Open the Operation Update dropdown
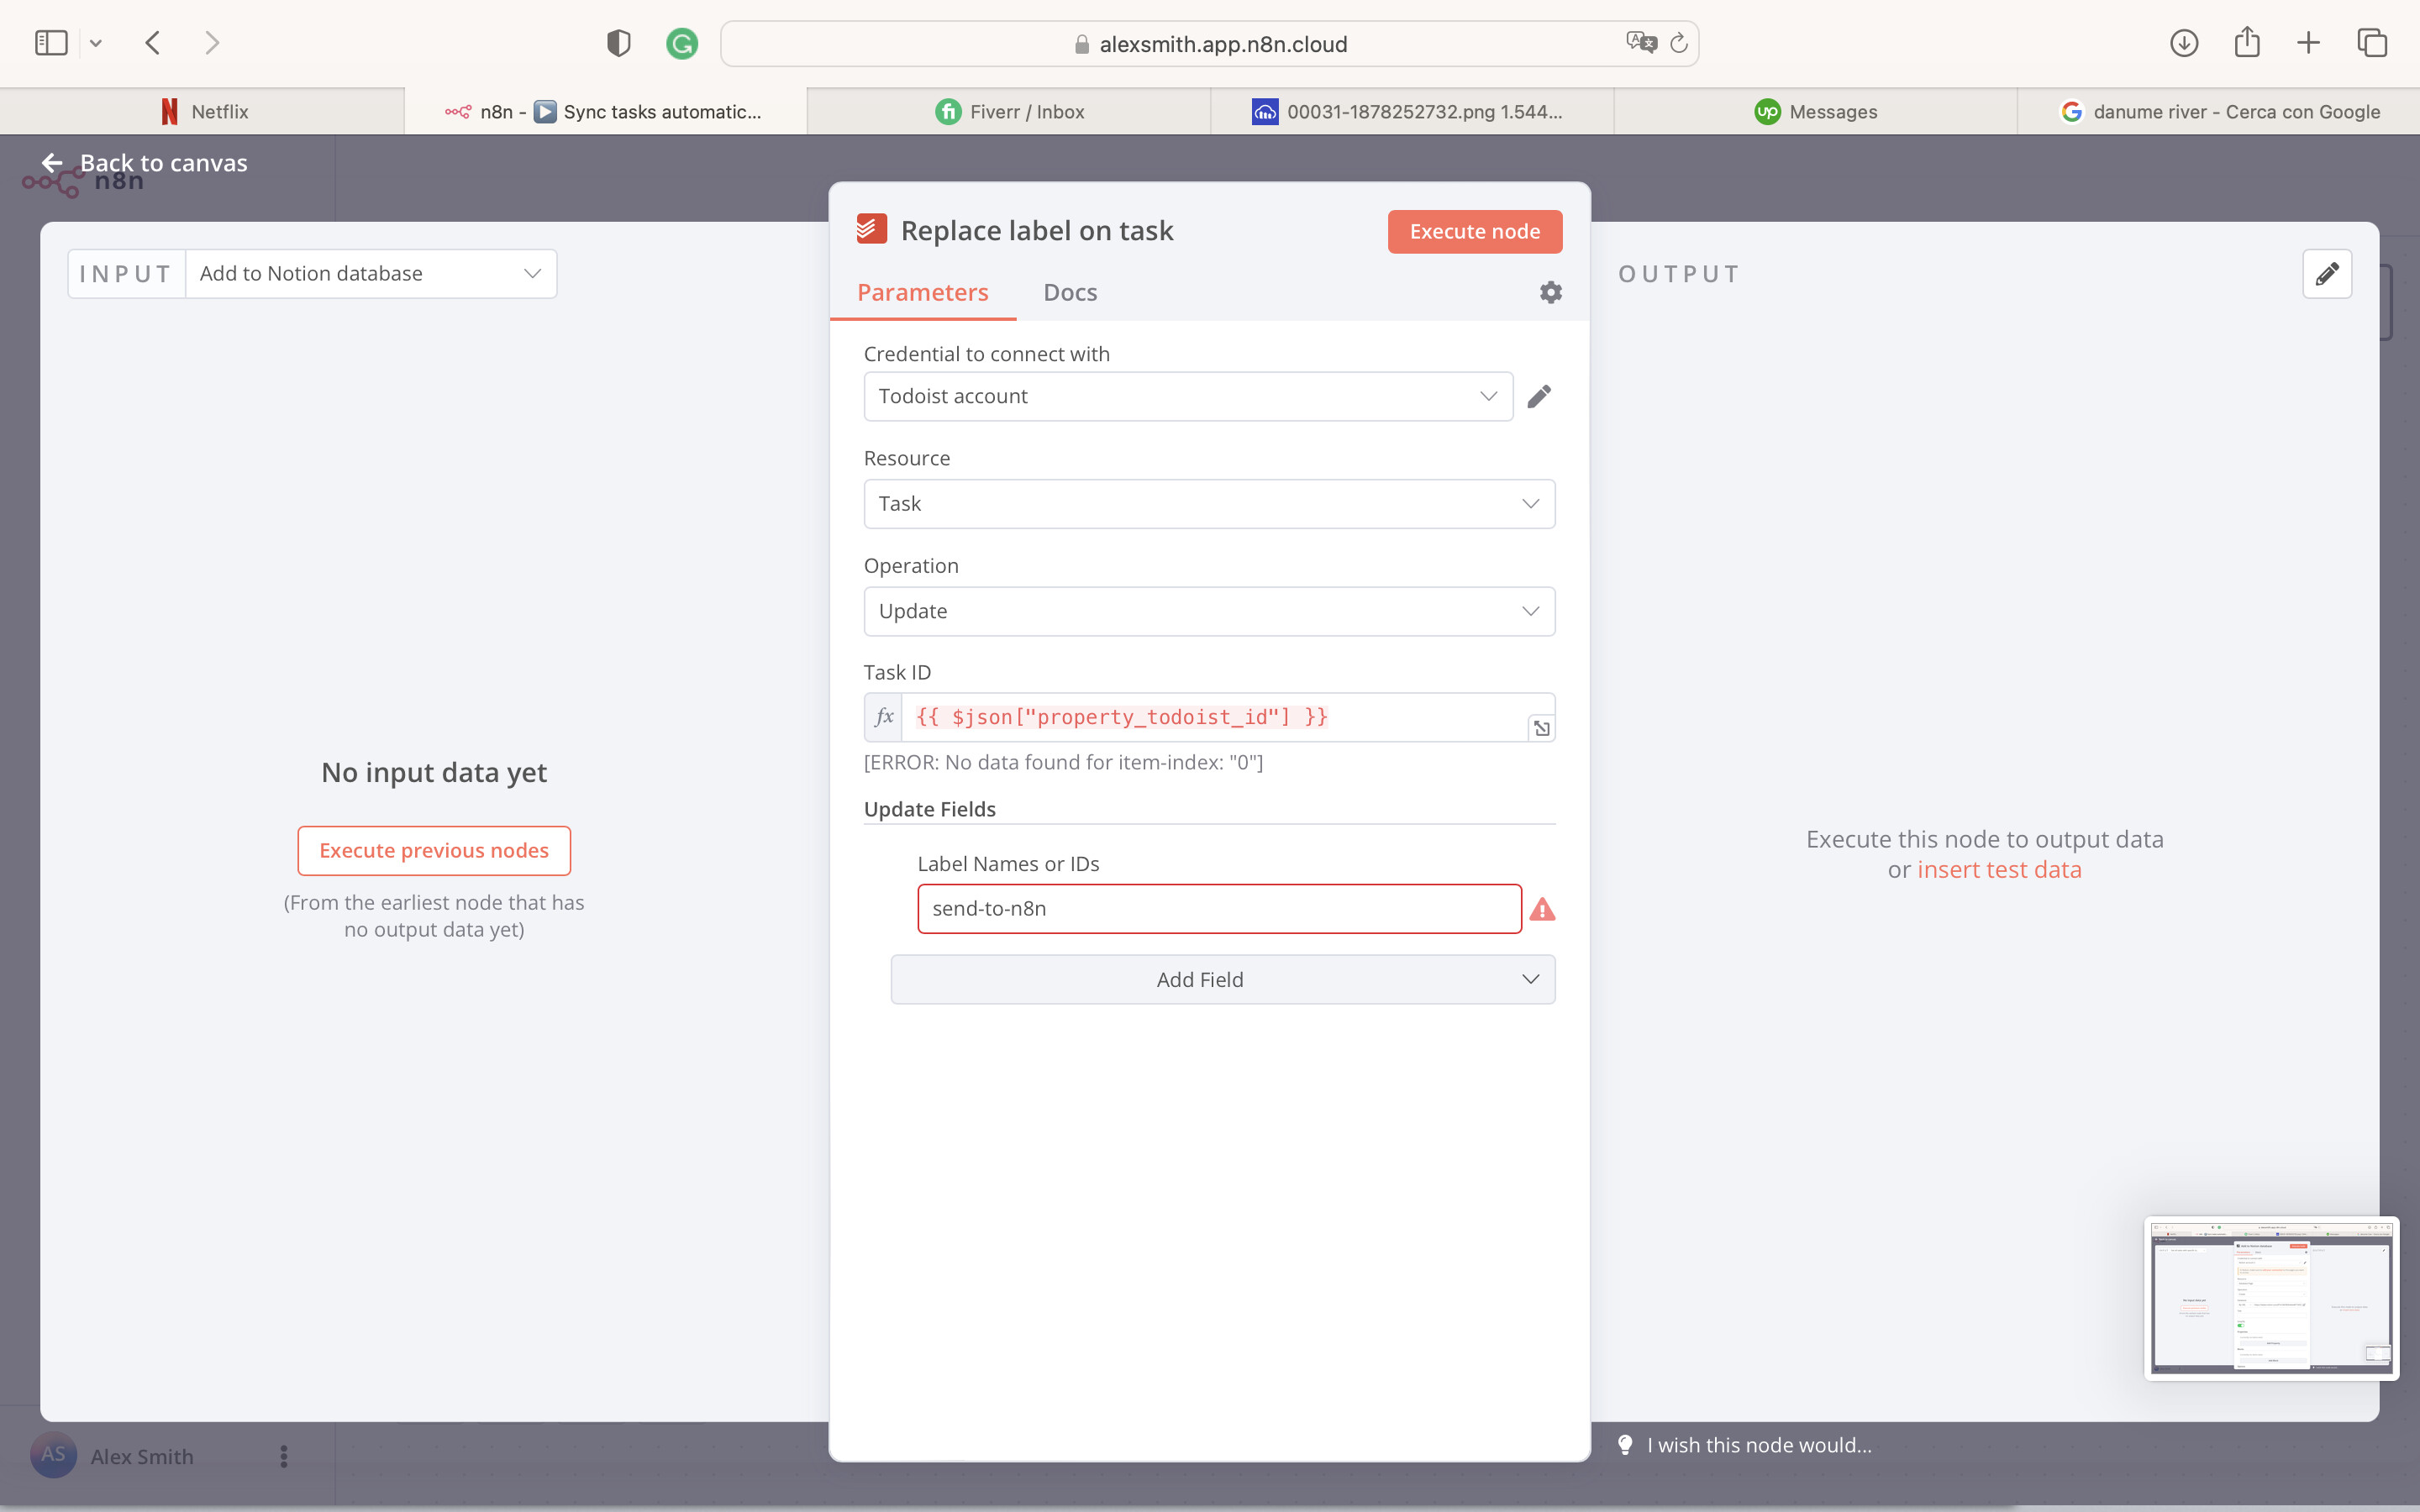 1208,611
